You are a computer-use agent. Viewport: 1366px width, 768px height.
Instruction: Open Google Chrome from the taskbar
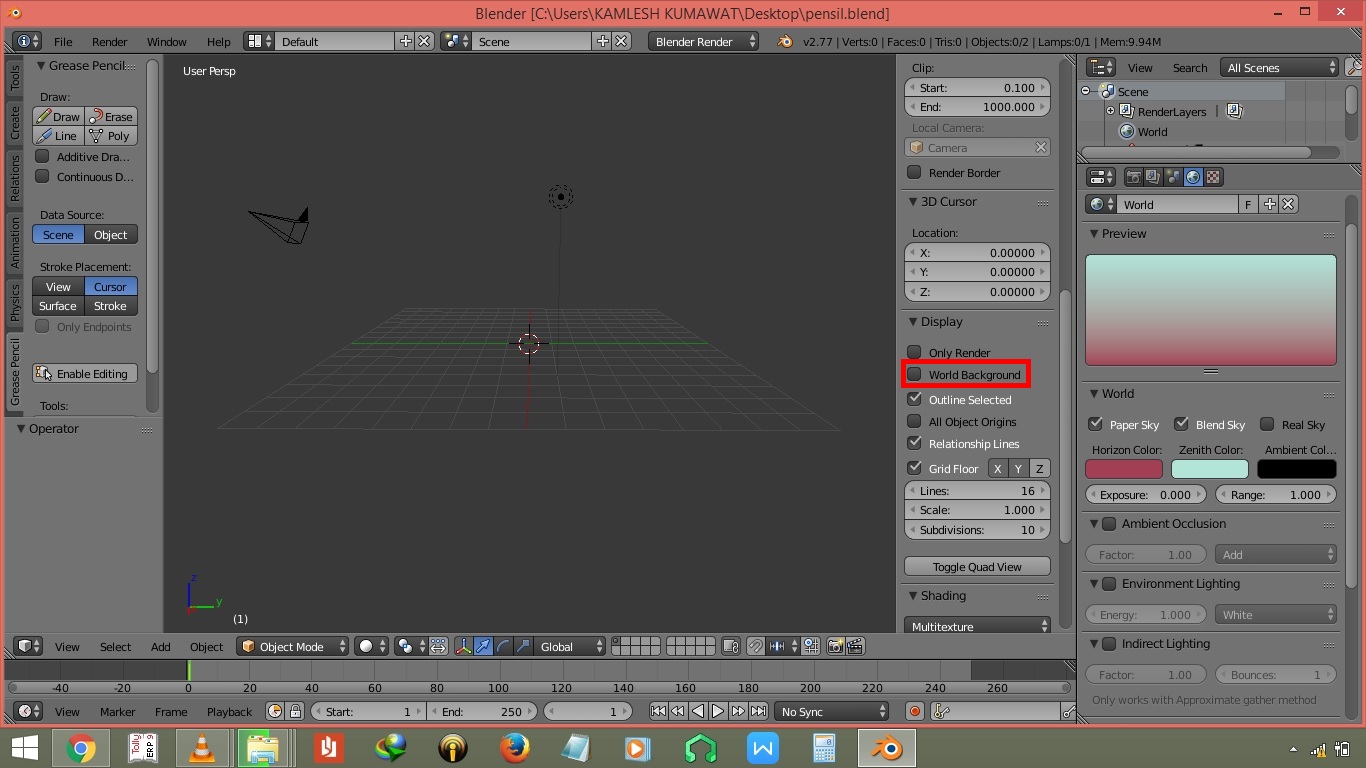coord(81,747)
